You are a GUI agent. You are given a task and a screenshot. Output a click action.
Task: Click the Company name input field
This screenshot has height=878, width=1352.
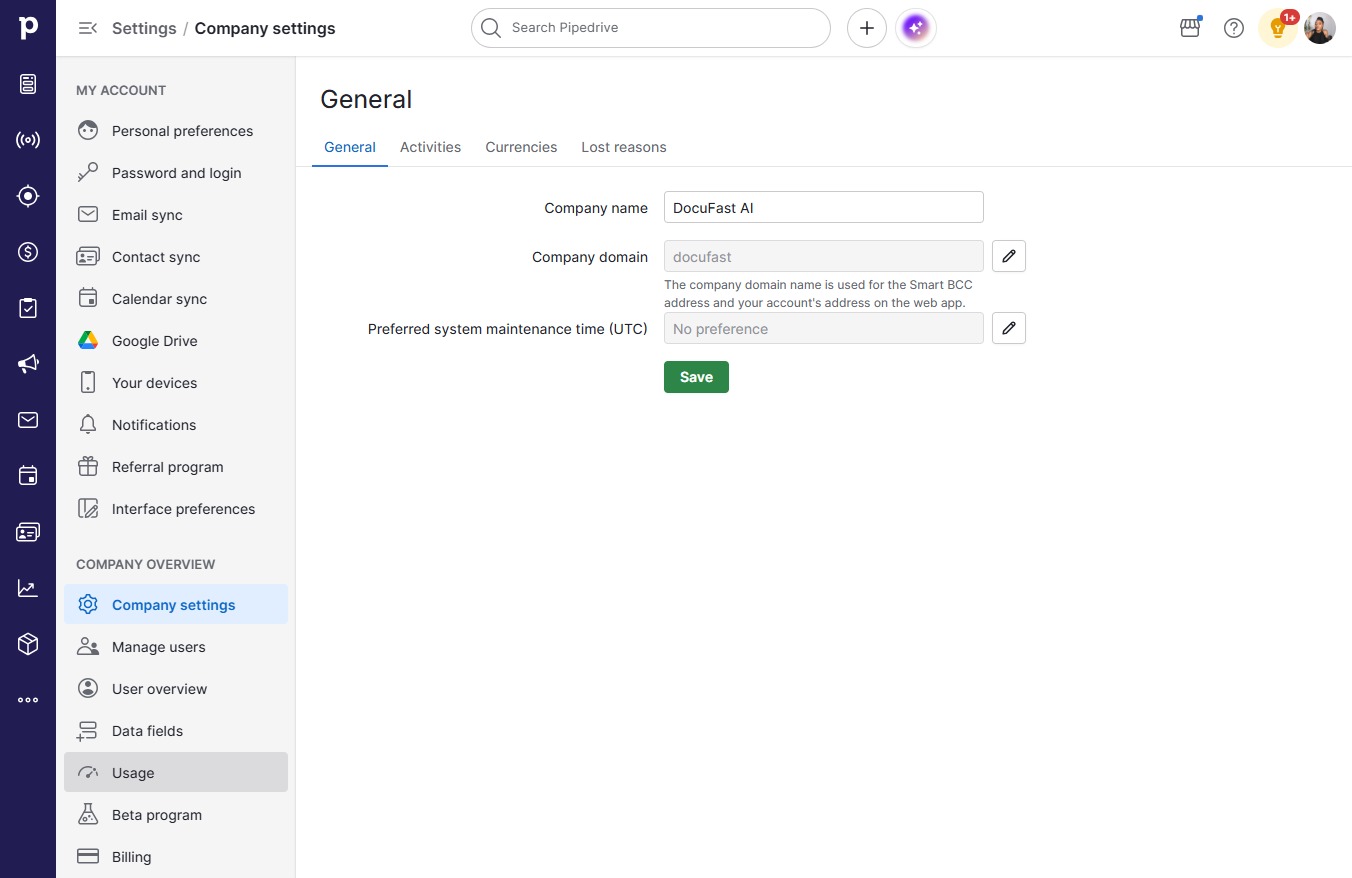pos(824,207)
